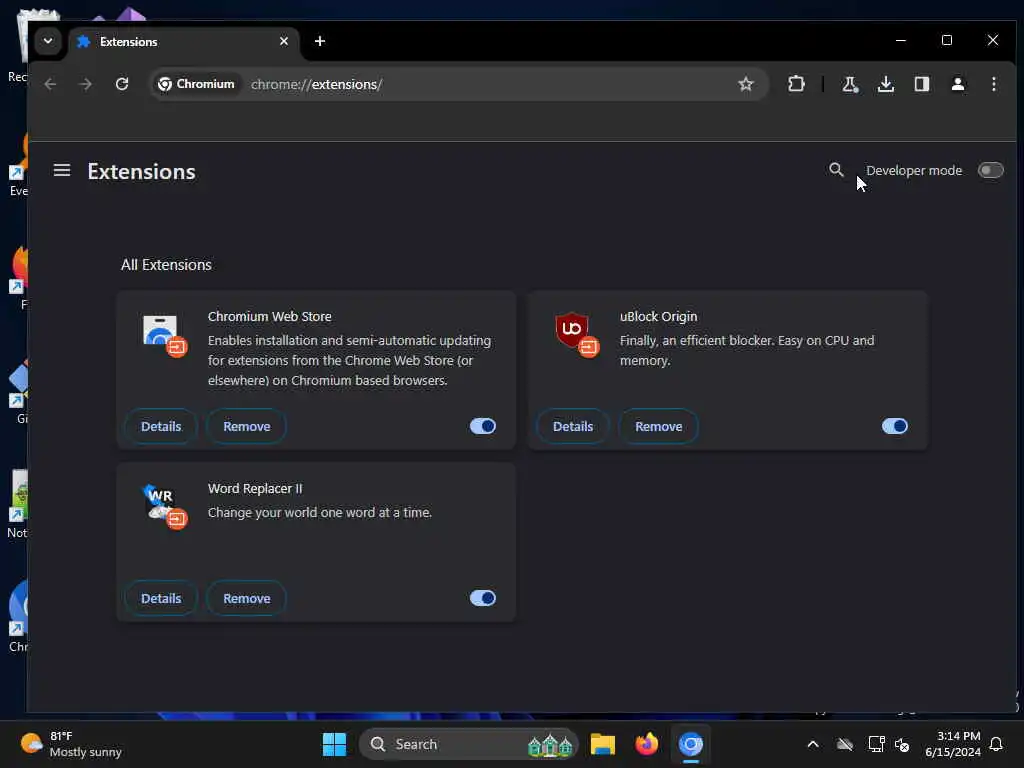Open the Extensions hamburger main menu
This screenshot has height=768, width=1024.
[x=62, y=170]
